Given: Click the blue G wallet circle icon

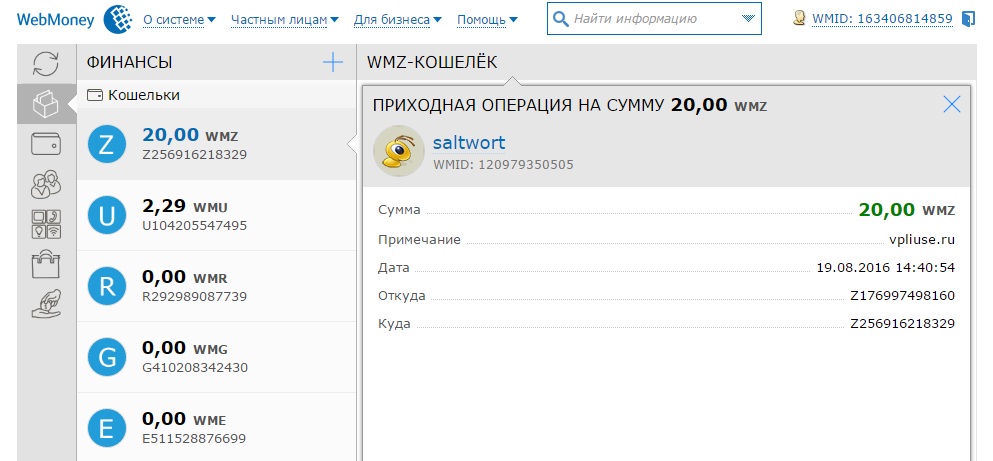Looking at the screenshot, I should point(107,357).
